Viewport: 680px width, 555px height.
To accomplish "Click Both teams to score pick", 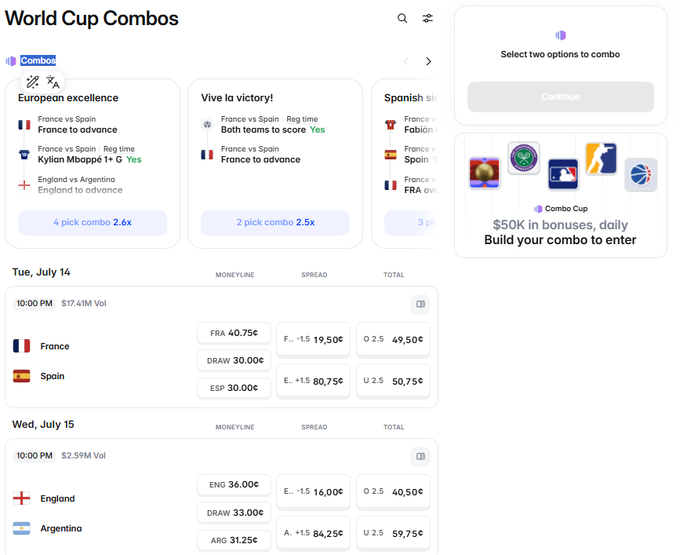I will click(x=273, y=130).
